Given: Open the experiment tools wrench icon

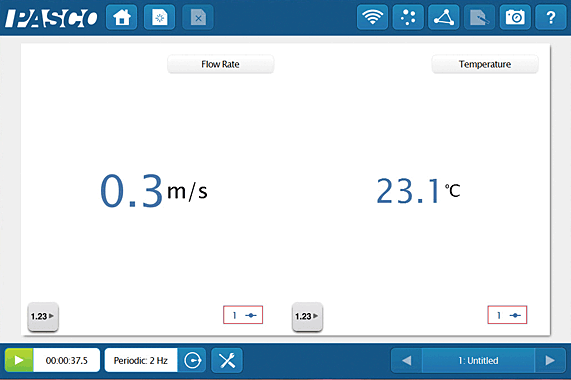Looking at the screenshot, I should [227, 360].
